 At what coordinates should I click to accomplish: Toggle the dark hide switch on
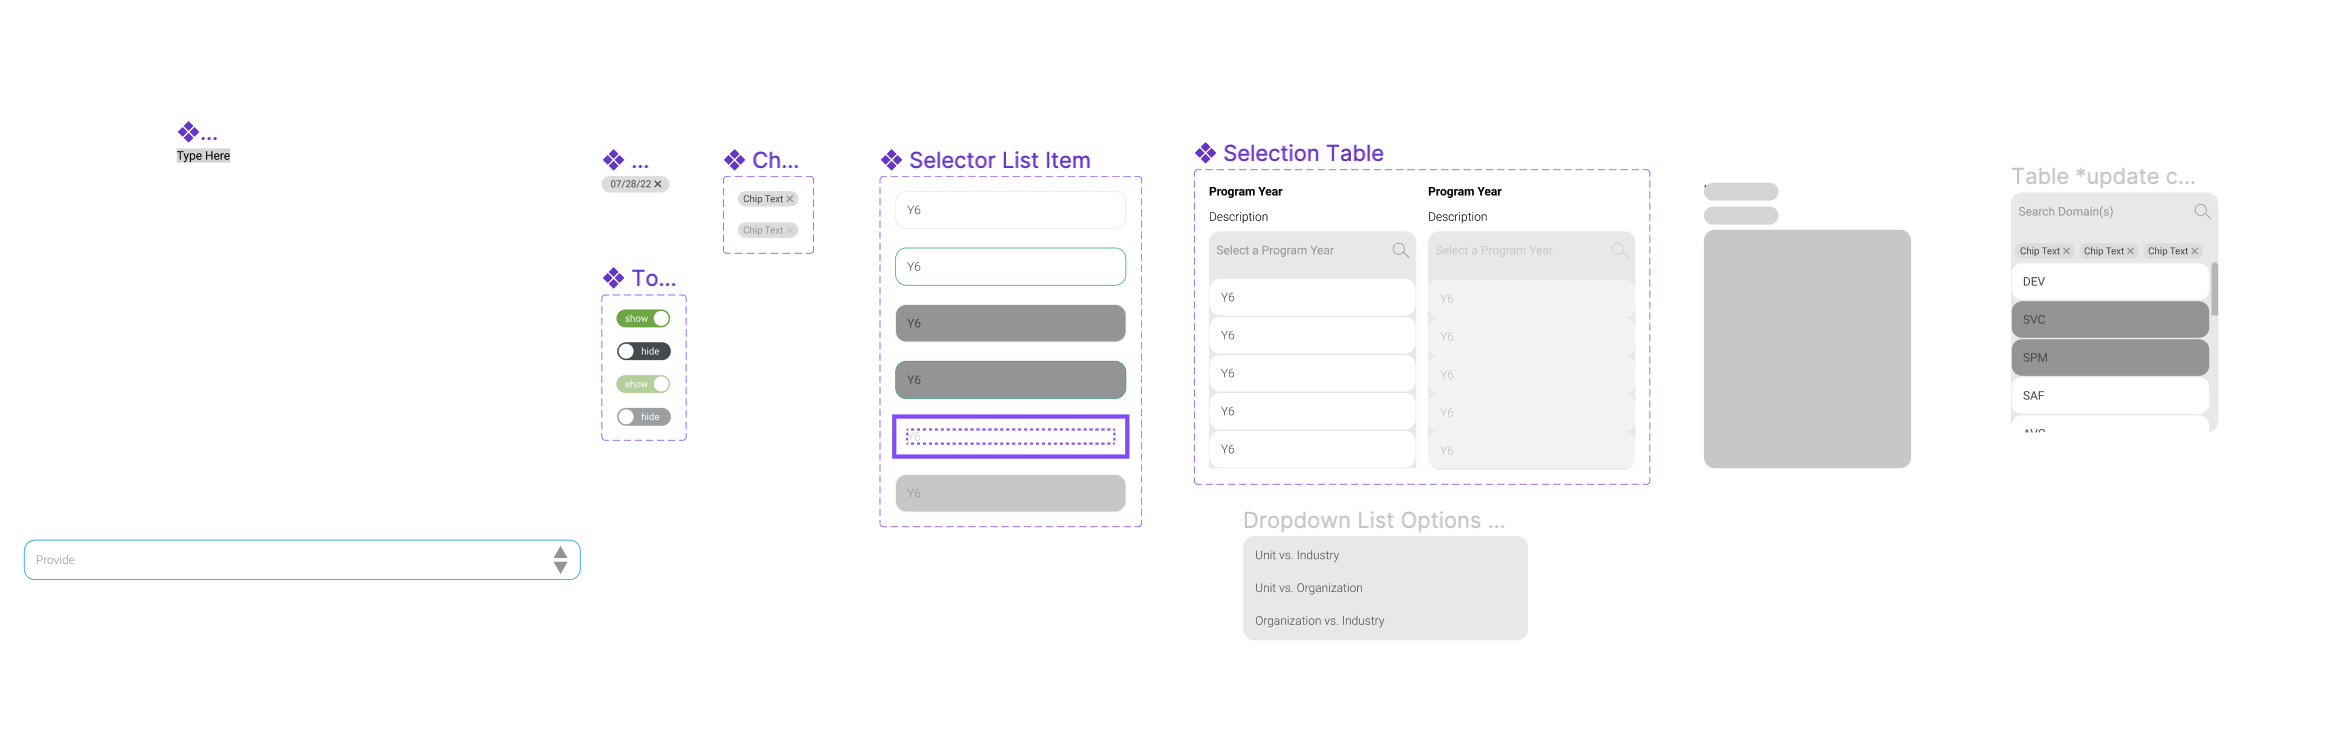pos(644,352)
